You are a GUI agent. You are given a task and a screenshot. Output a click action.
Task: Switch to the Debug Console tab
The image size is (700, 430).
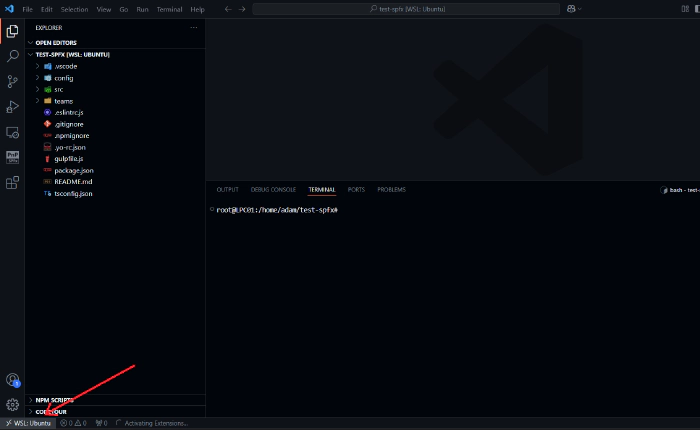click(x=273, y=189)
